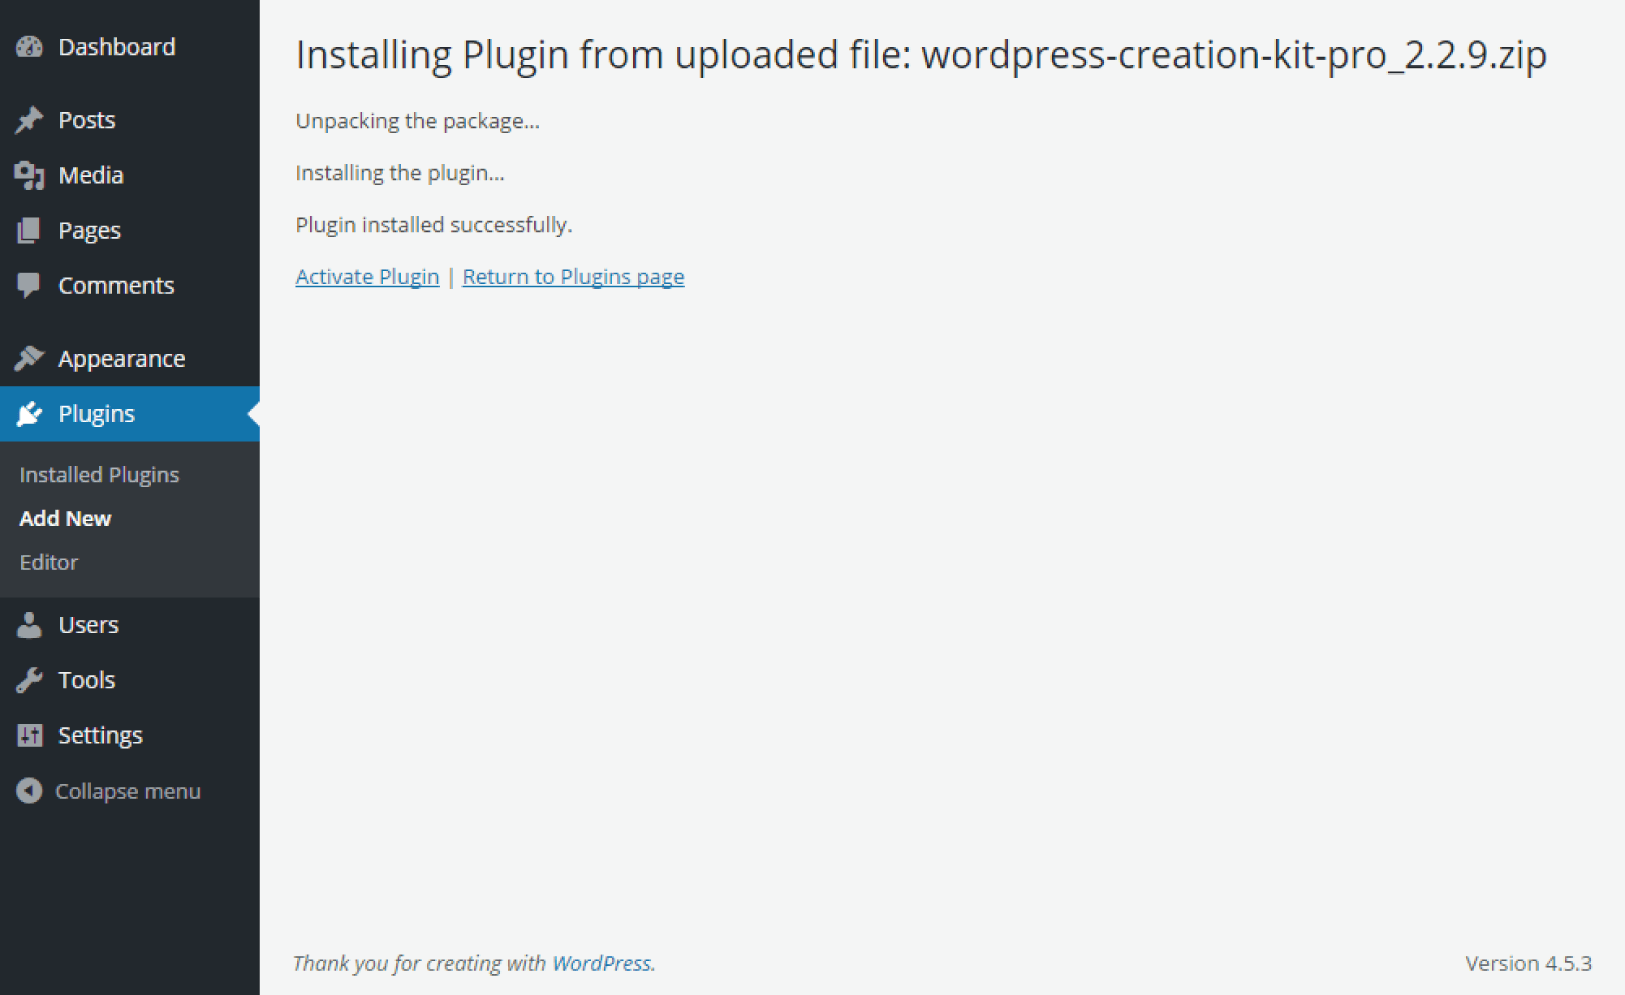The image size is (1625, 995).
Task: Click the Posts pushpin icon
Action: click(x=29, y=120)
